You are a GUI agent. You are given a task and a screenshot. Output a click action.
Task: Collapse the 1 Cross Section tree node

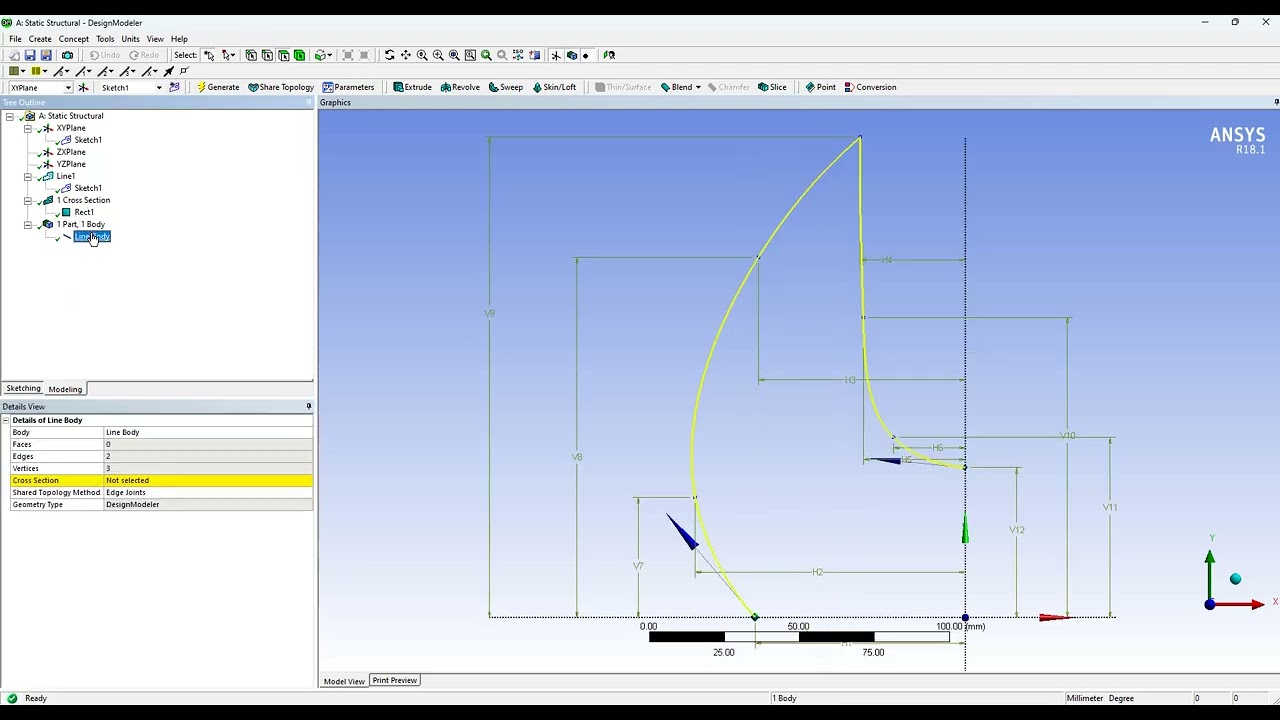tap(28, 200)
